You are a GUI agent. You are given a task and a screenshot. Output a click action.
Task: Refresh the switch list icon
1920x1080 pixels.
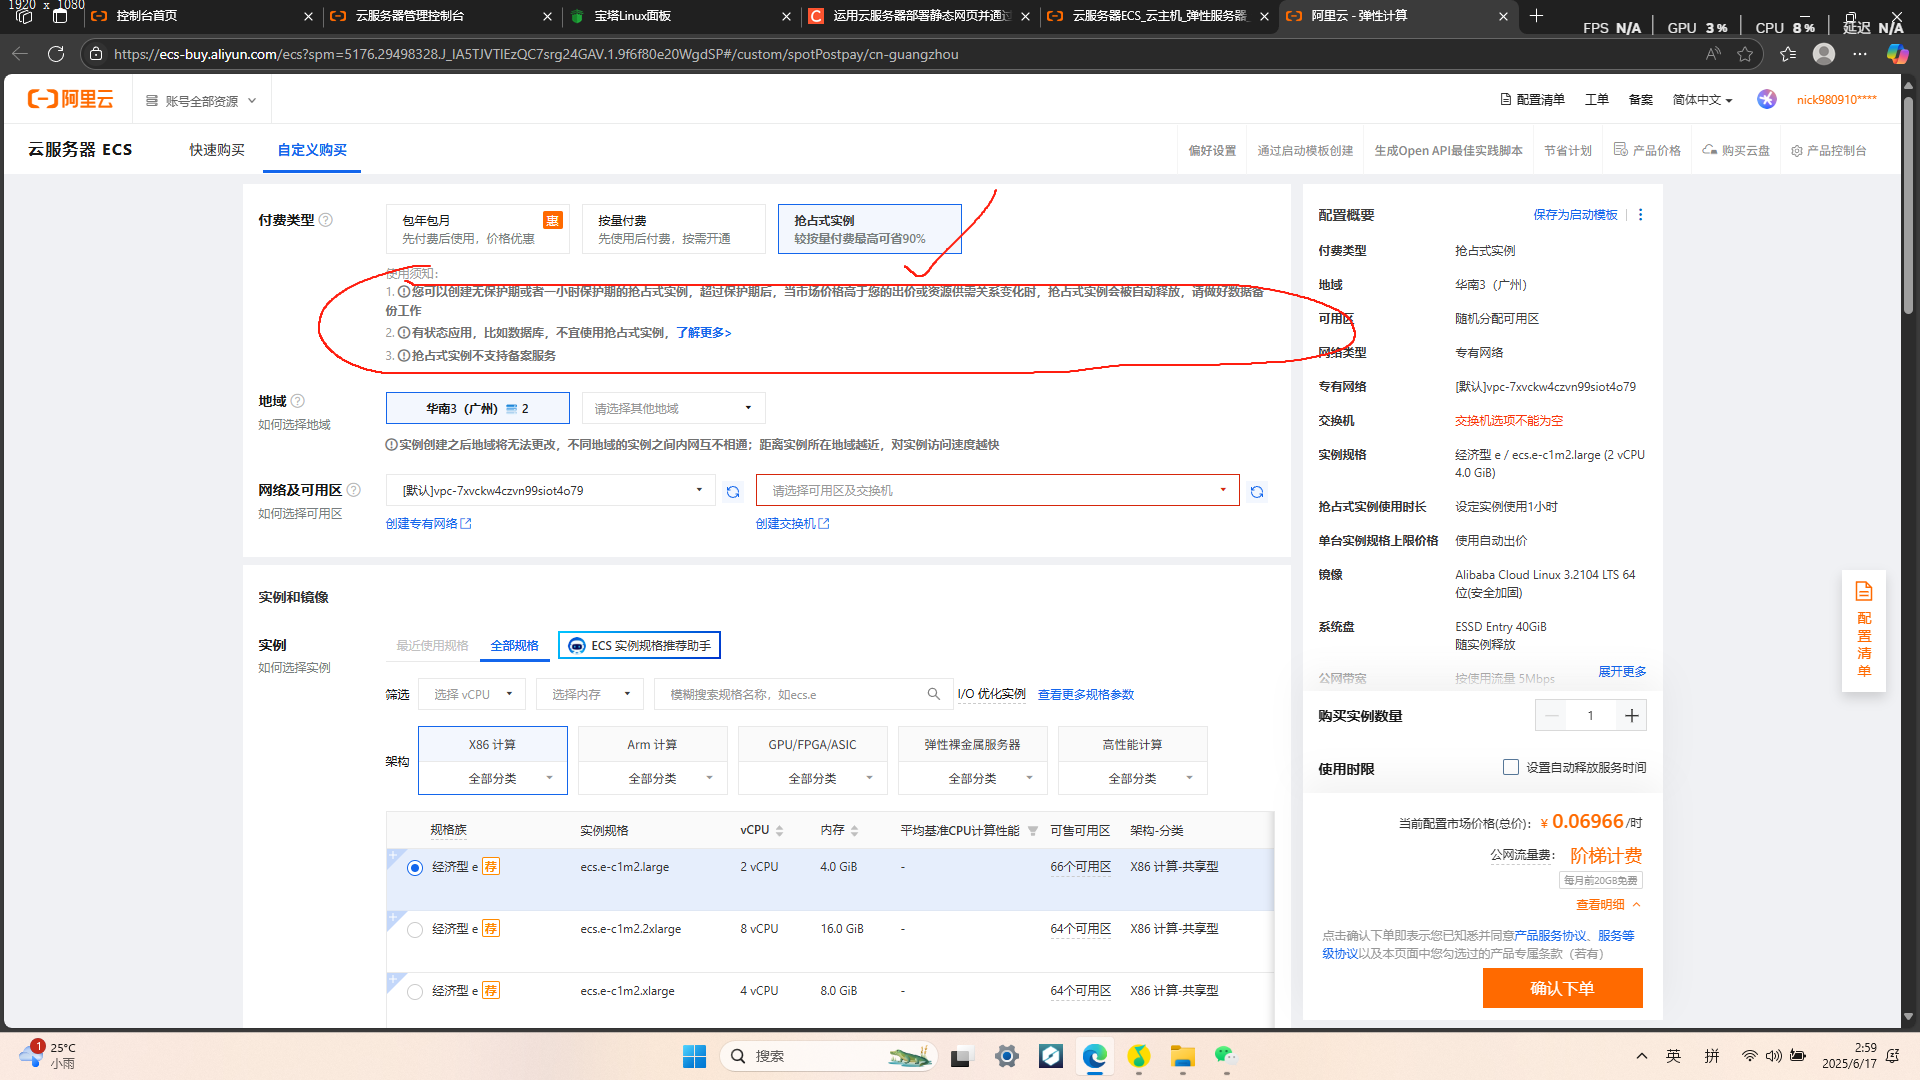tap(1257, 492)
